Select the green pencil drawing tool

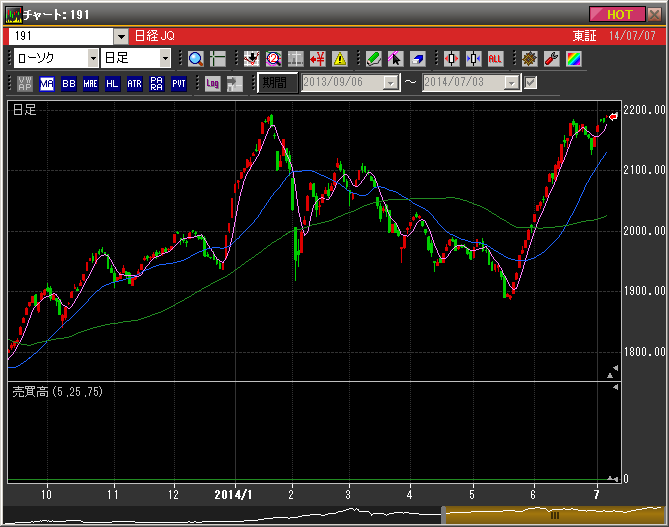374,59
